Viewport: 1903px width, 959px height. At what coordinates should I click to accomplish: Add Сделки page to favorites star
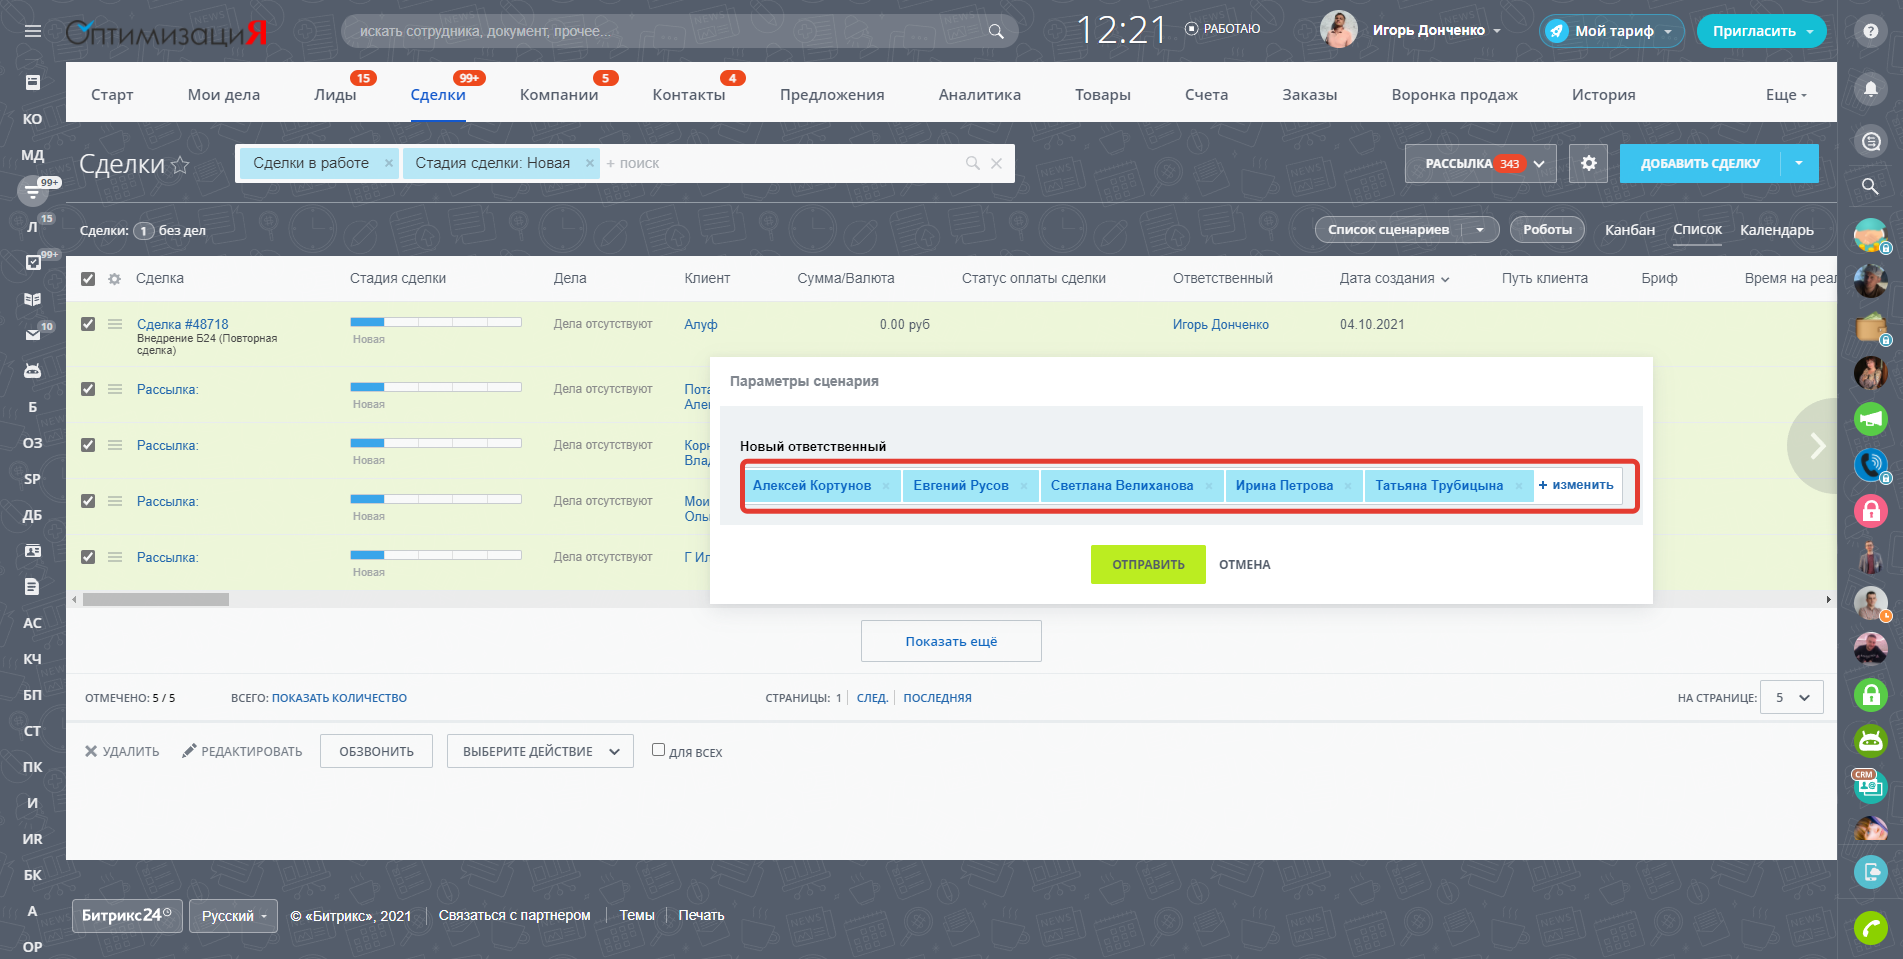[x=180, y=165]
